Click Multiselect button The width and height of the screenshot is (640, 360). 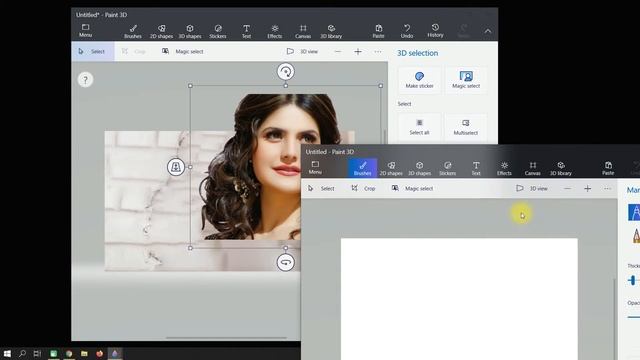coord(466,127)
